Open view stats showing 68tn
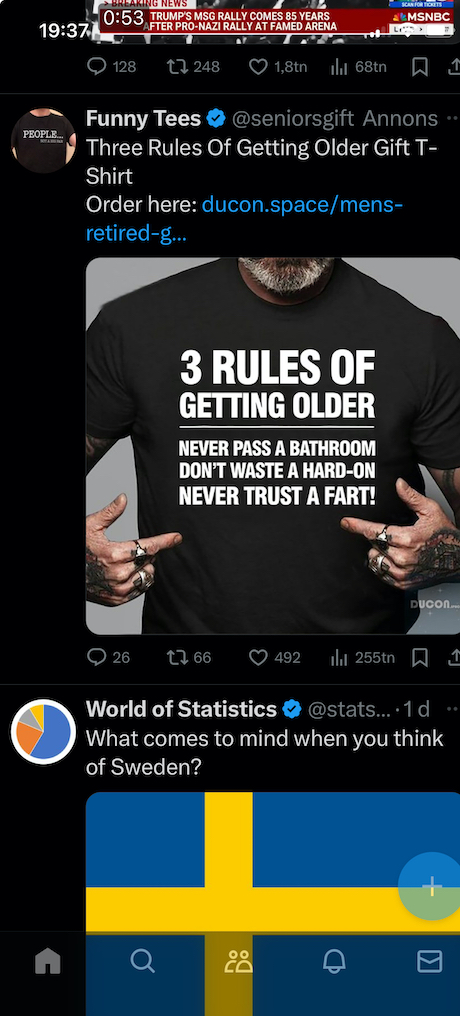Image resolution: width=460 pixels, height=1016 pixels. [358, 67]
